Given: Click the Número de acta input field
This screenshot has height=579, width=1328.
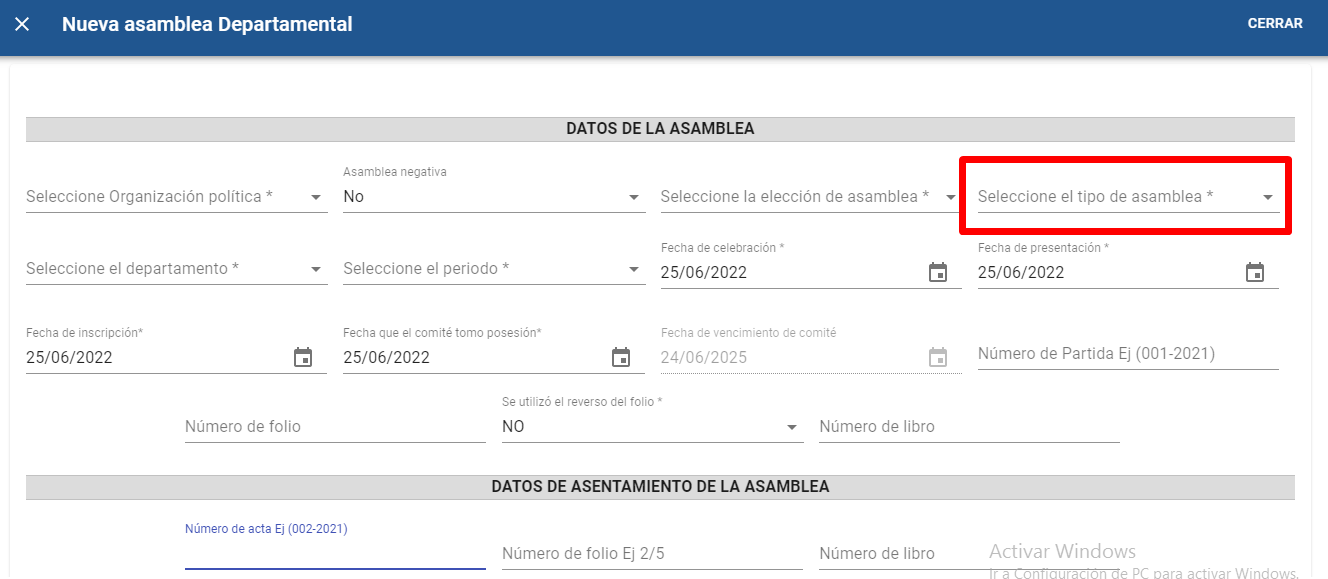Looking at the screenshot, I should pyautogui.click(x=334, y=553).
